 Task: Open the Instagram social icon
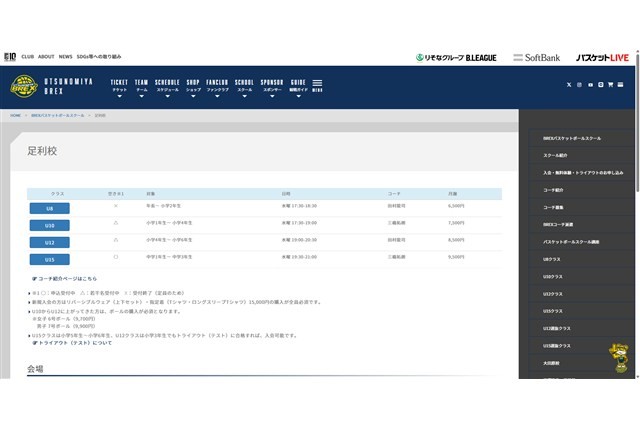577,85
